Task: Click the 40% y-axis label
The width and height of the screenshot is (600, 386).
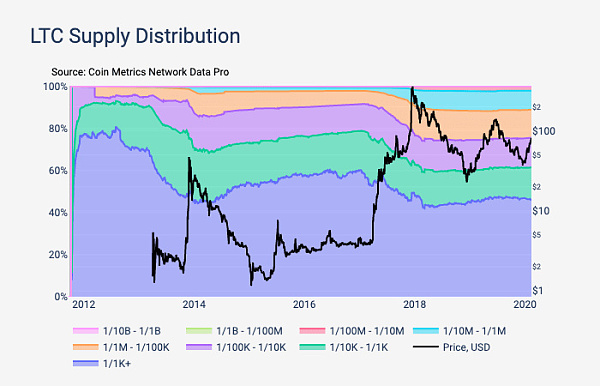Action: click(x=58, y=213)
